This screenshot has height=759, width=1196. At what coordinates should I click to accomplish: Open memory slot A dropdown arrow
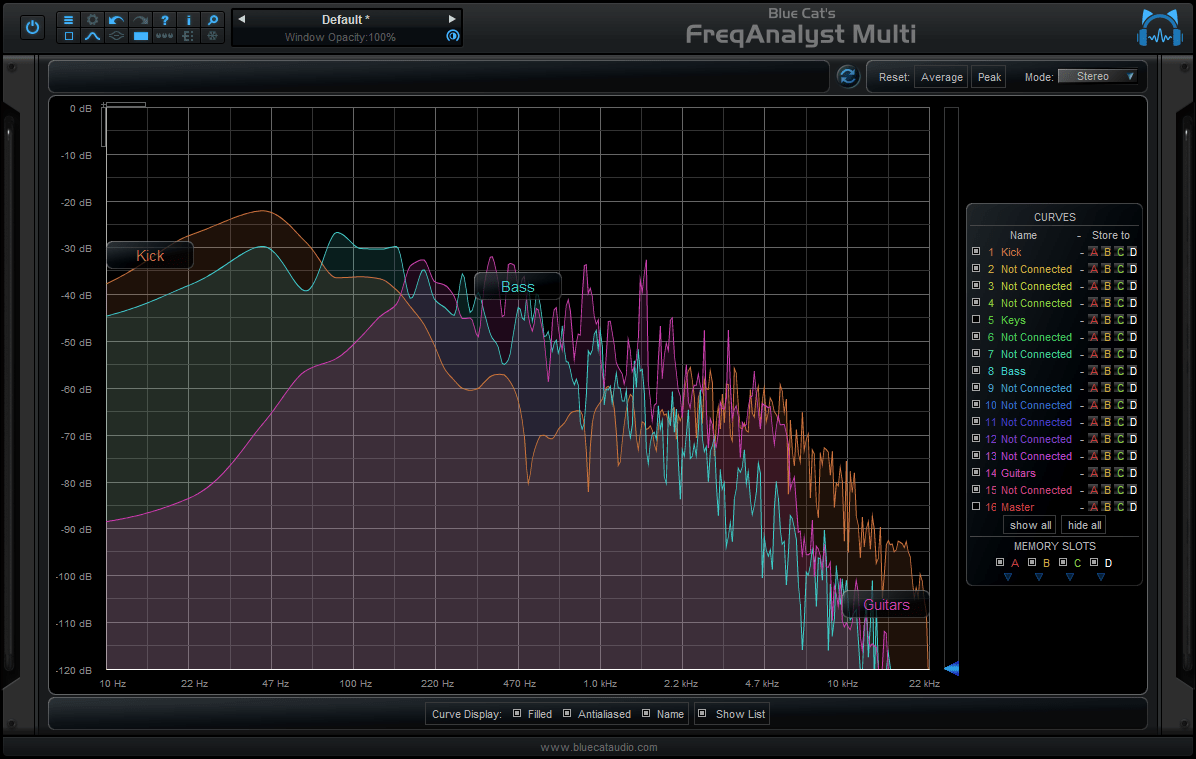pos(1007,576)
